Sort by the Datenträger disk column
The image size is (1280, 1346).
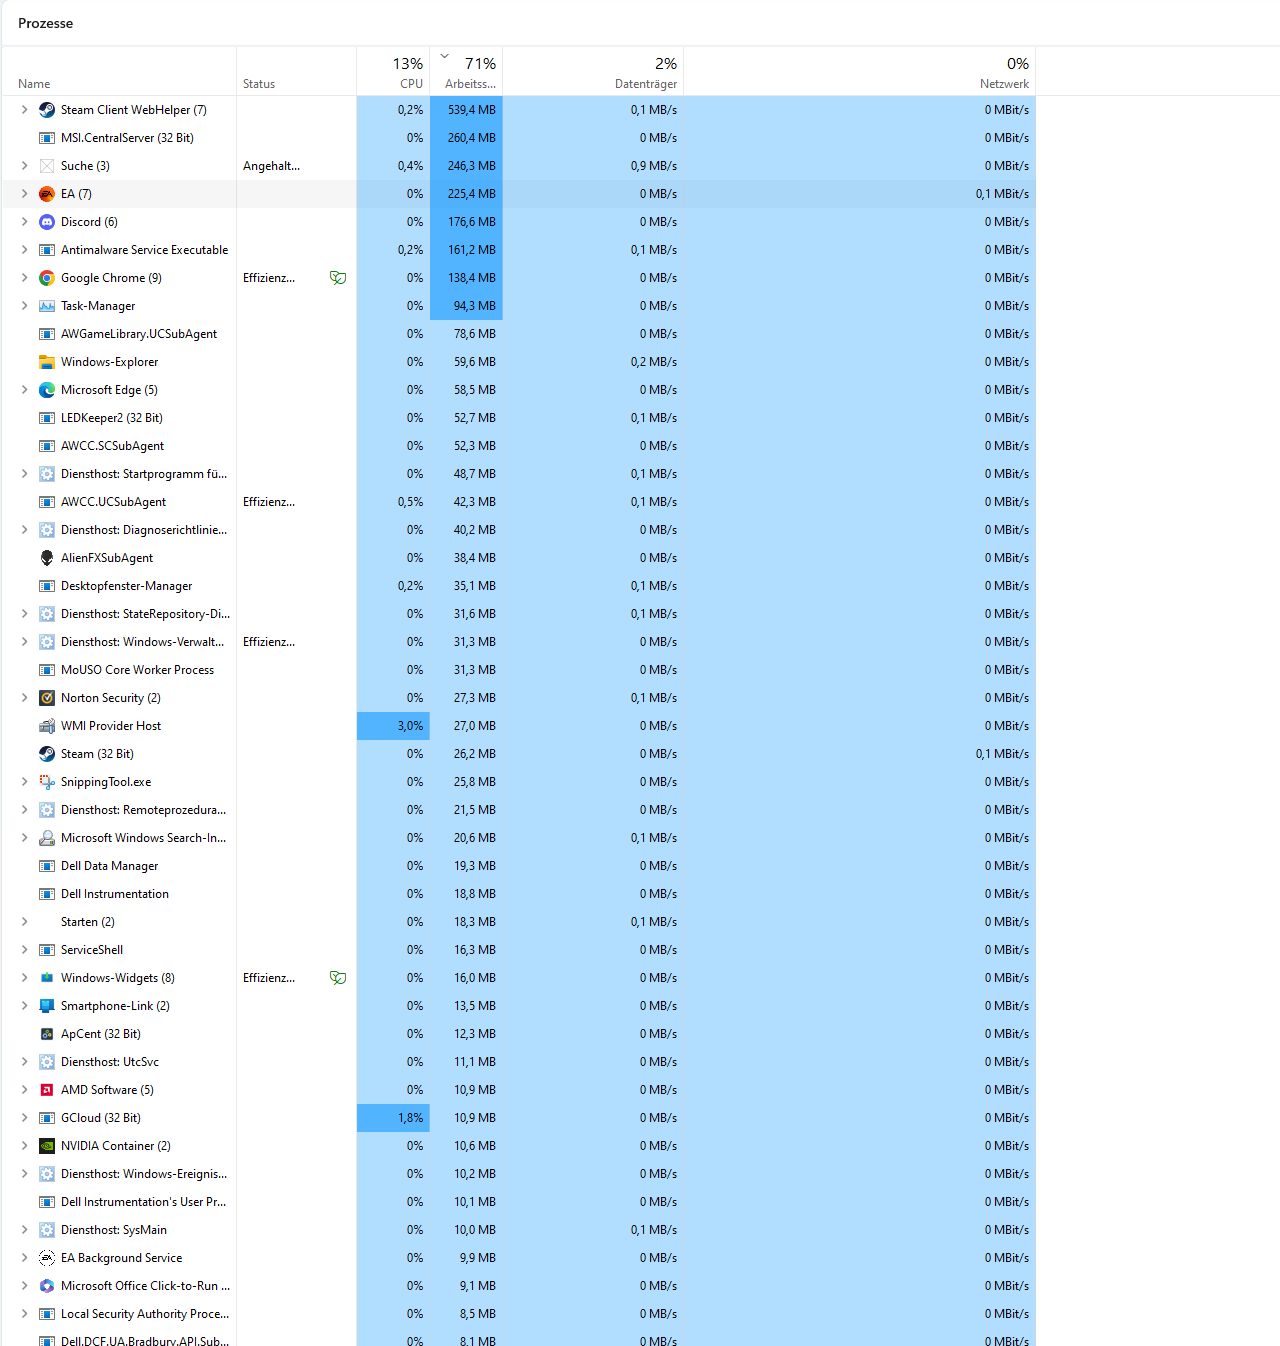coord(594,71)
